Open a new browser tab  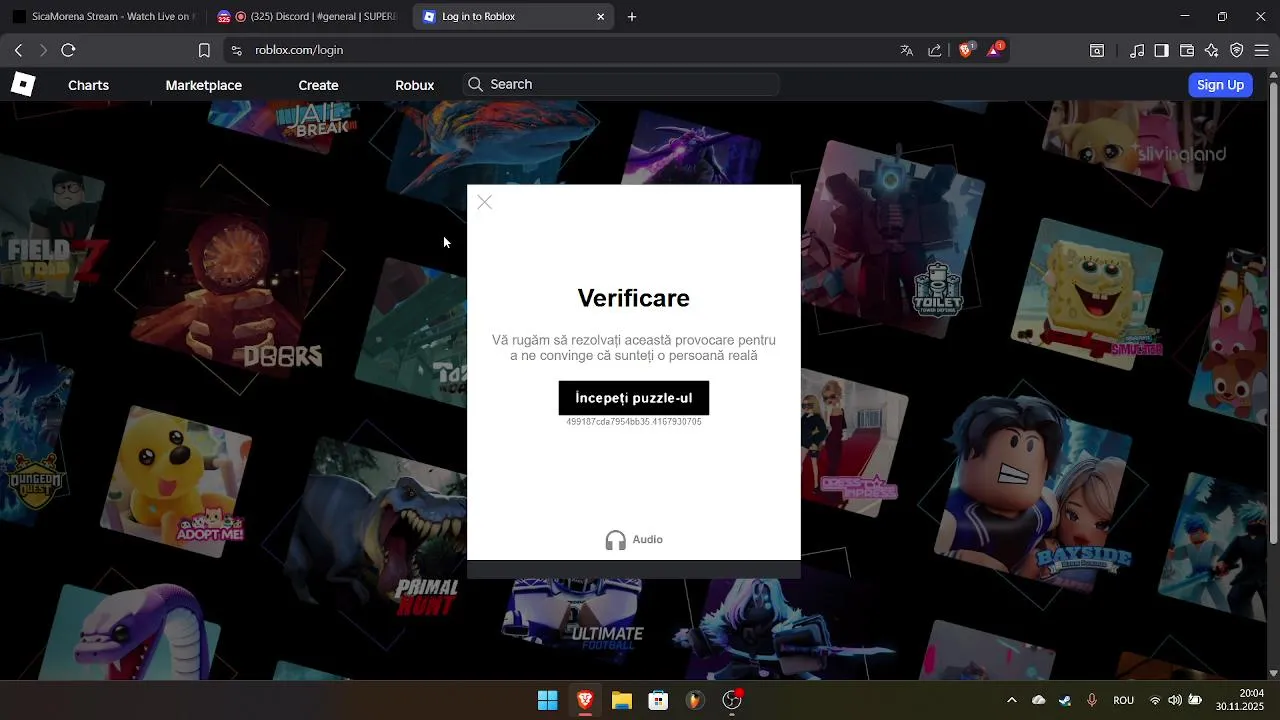click(632, 16)
